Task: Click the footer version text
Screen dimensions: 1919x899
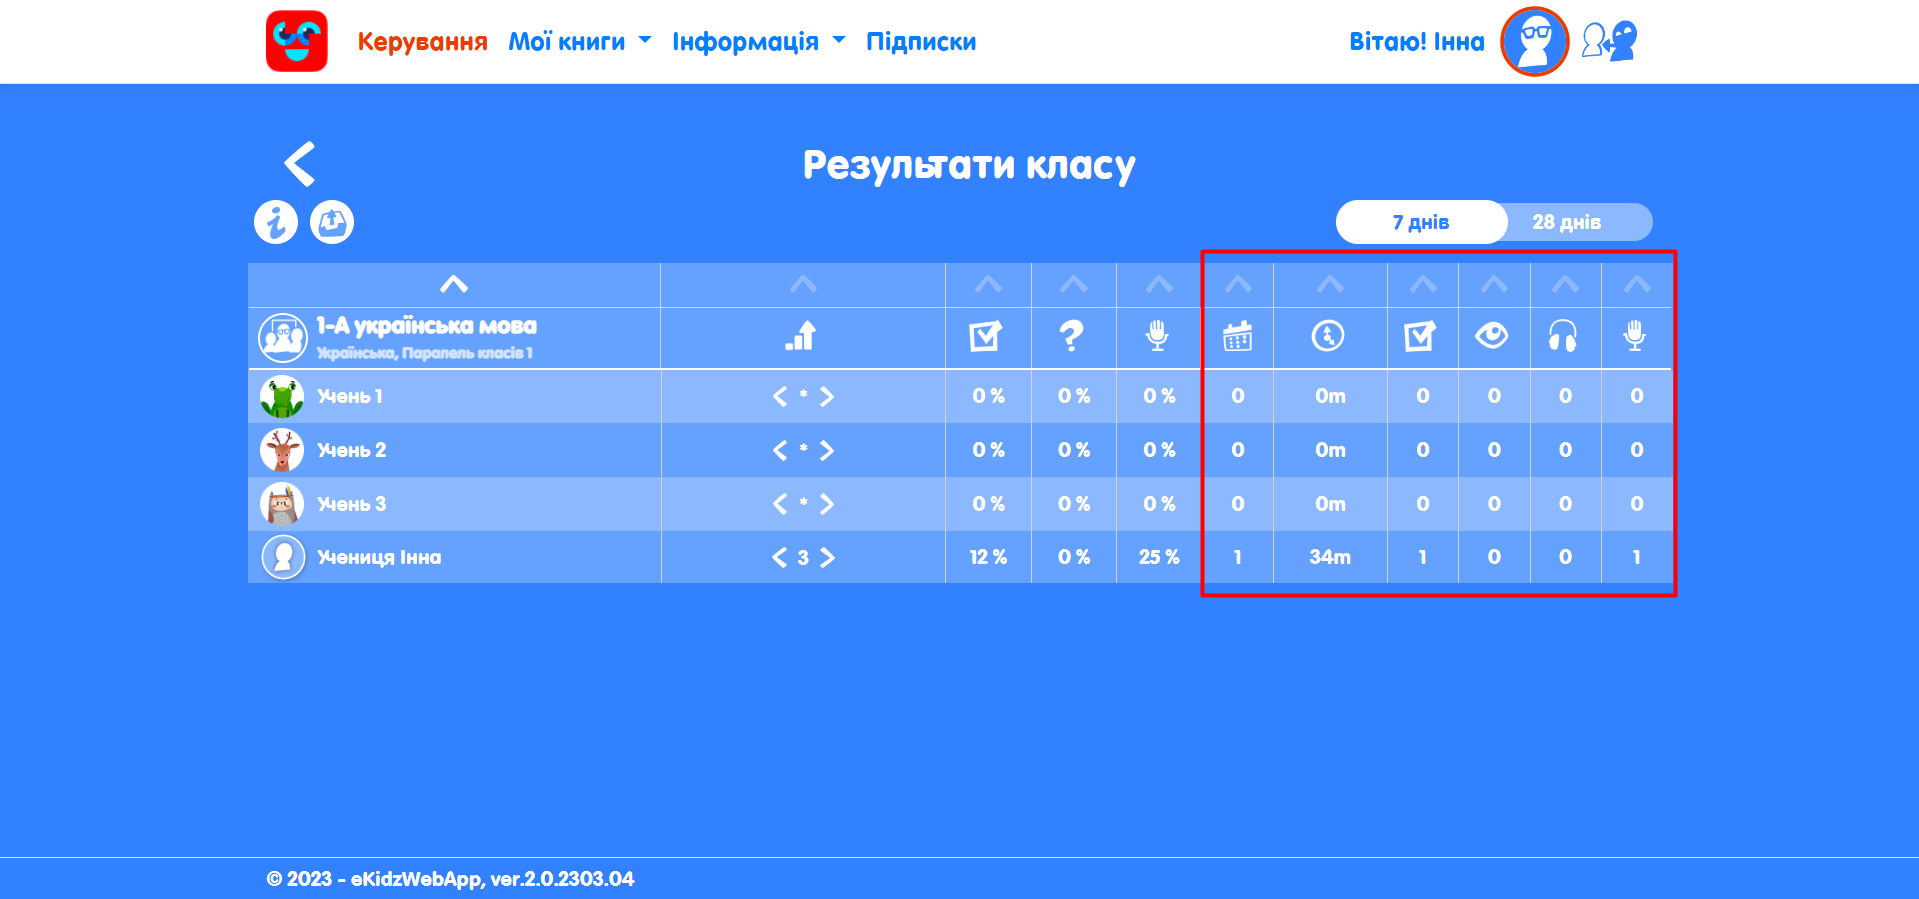Action: coord(450,879)
